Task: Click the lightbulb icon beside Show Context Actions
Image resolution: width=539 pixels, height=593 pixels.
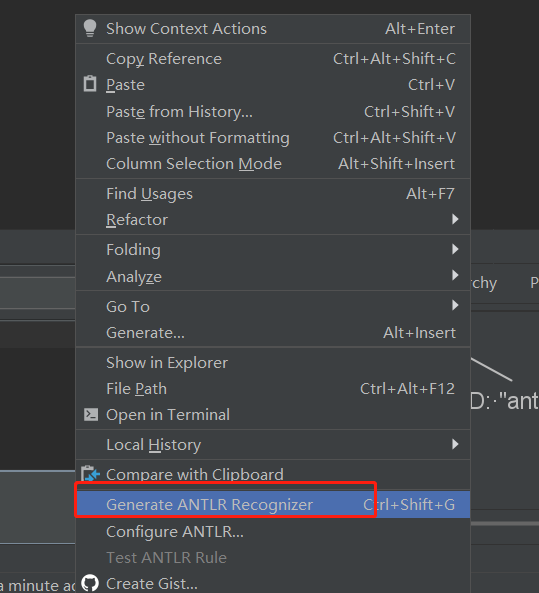Action: click(x=90, y=28)
